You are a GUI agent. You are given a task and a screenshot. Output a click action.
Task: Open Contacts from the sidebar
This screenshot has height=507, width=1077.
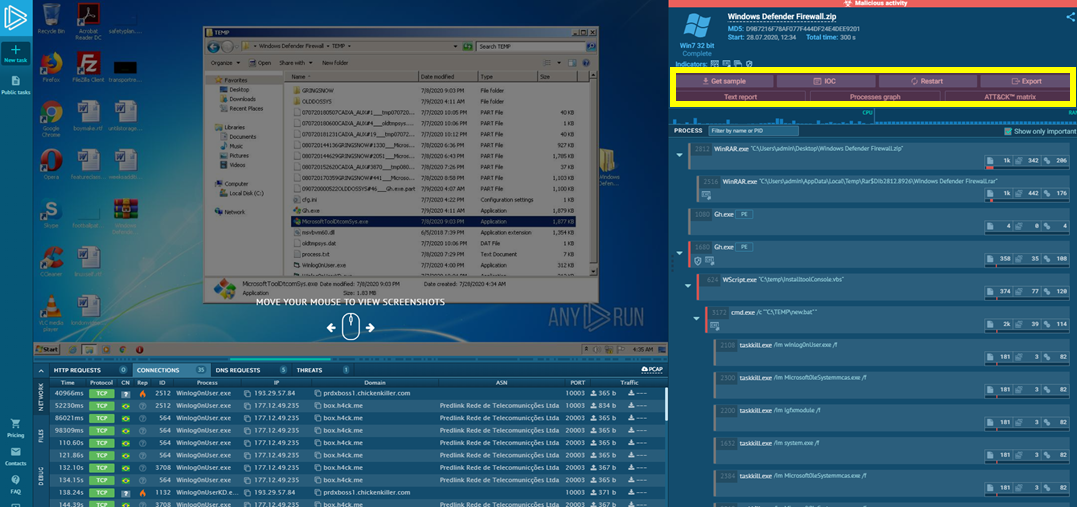point(15,456)
